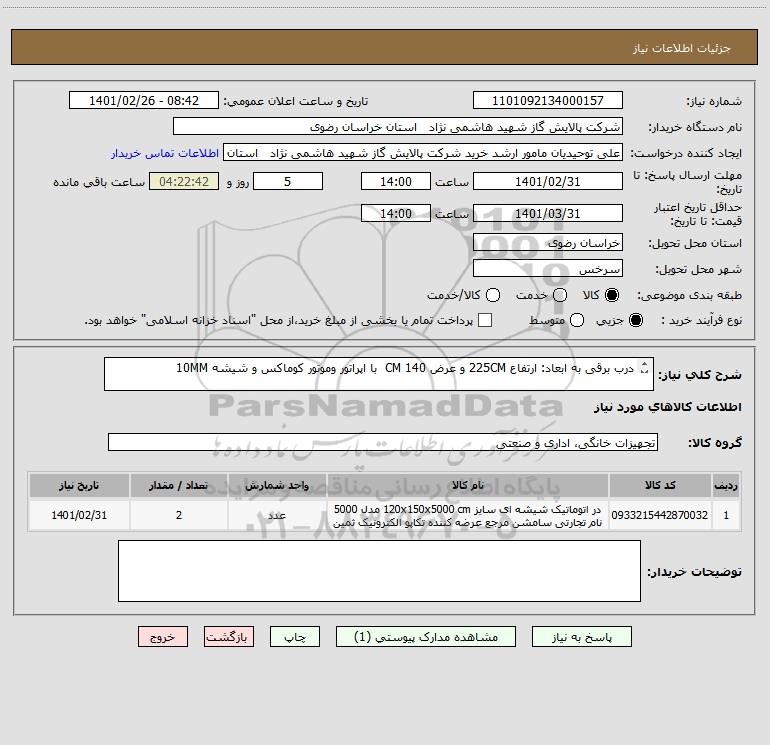Click the شماره نیاز number field
This screenshot has width=770, height=745.
[x=547, y=101]
